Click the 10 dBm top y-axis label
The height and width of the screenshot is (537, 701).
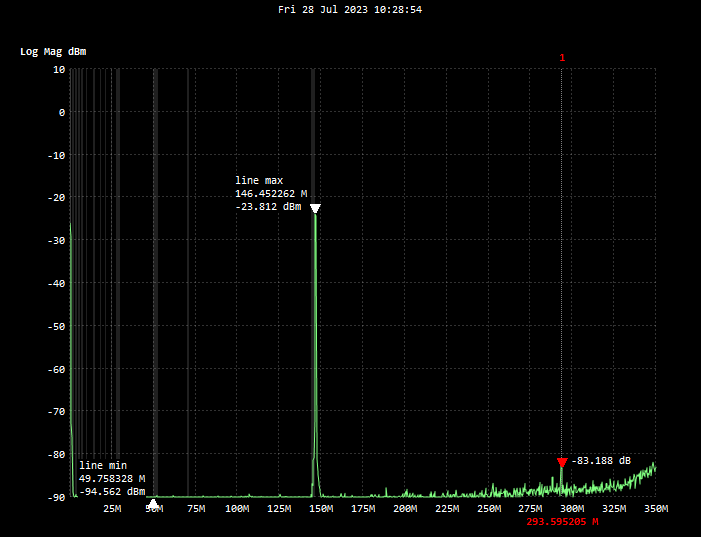(x=58, y=70)
